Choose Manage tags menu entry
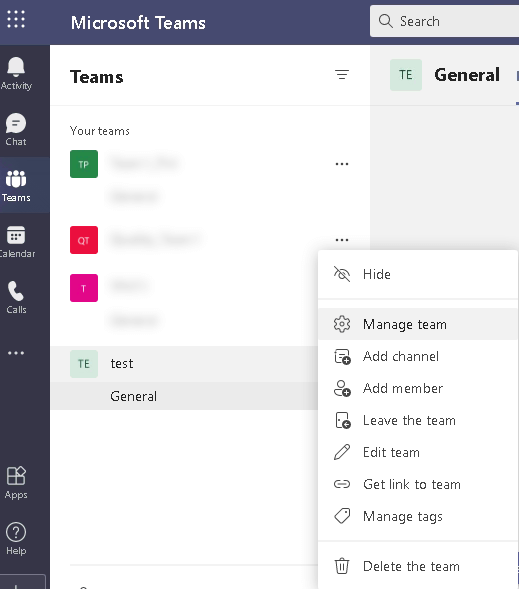 [x=418, y=517]
